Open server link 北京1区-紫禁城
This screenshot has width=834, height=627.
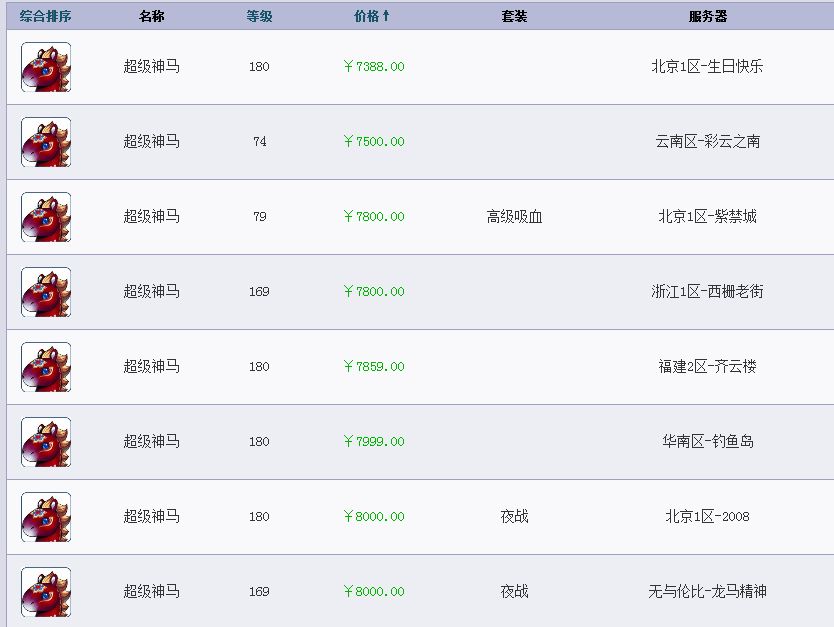coord(707,216)
